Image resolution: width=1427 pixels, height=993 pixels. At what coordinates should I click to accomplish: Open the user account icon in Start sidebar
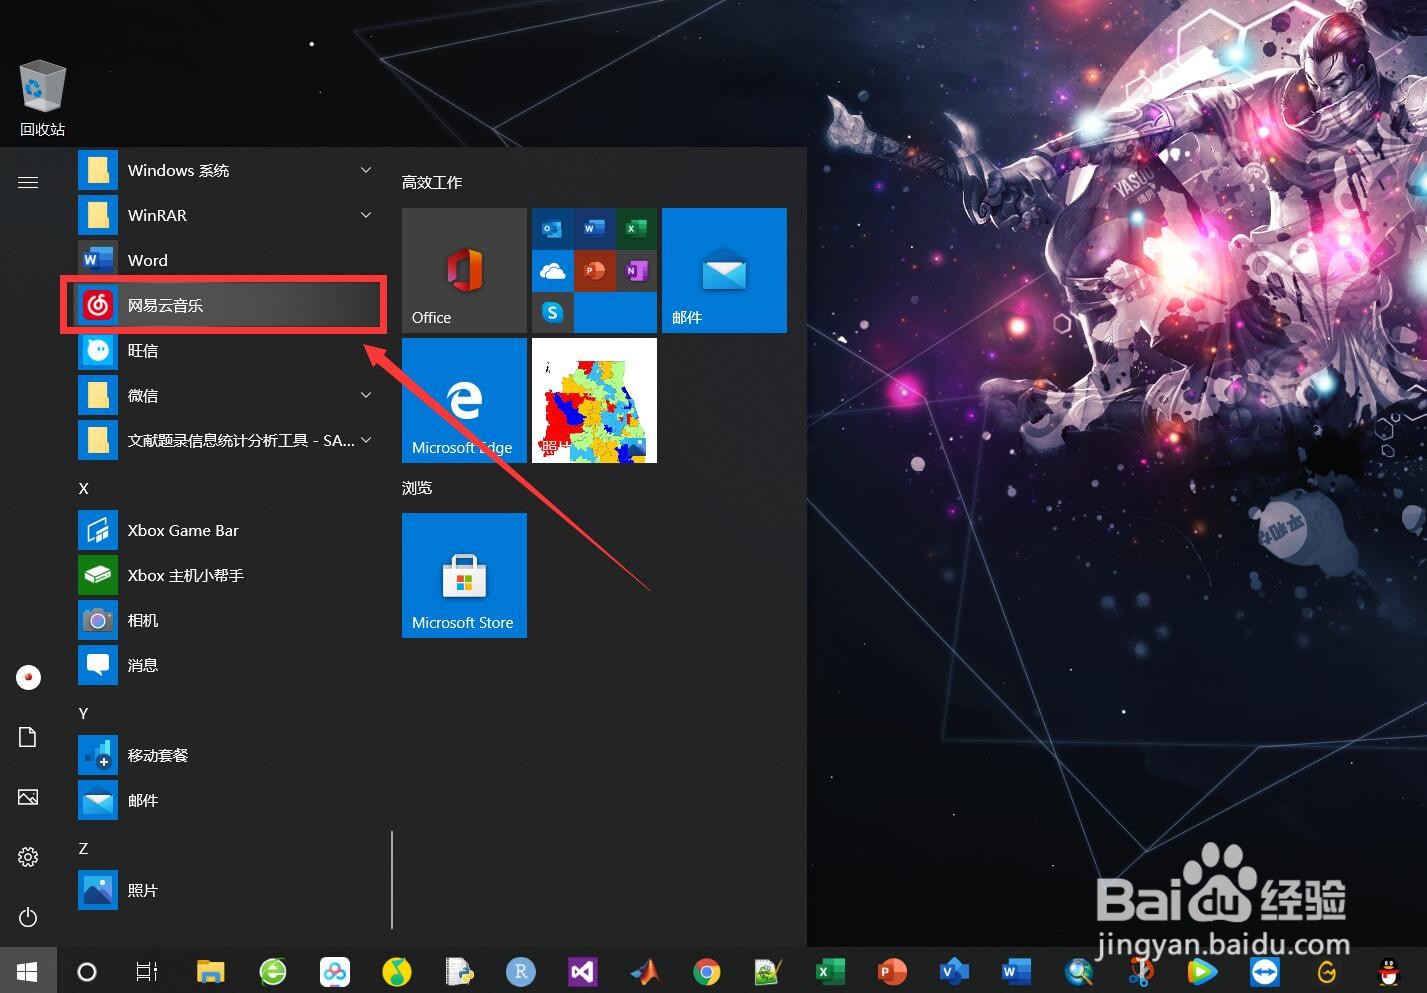(28, 677)
